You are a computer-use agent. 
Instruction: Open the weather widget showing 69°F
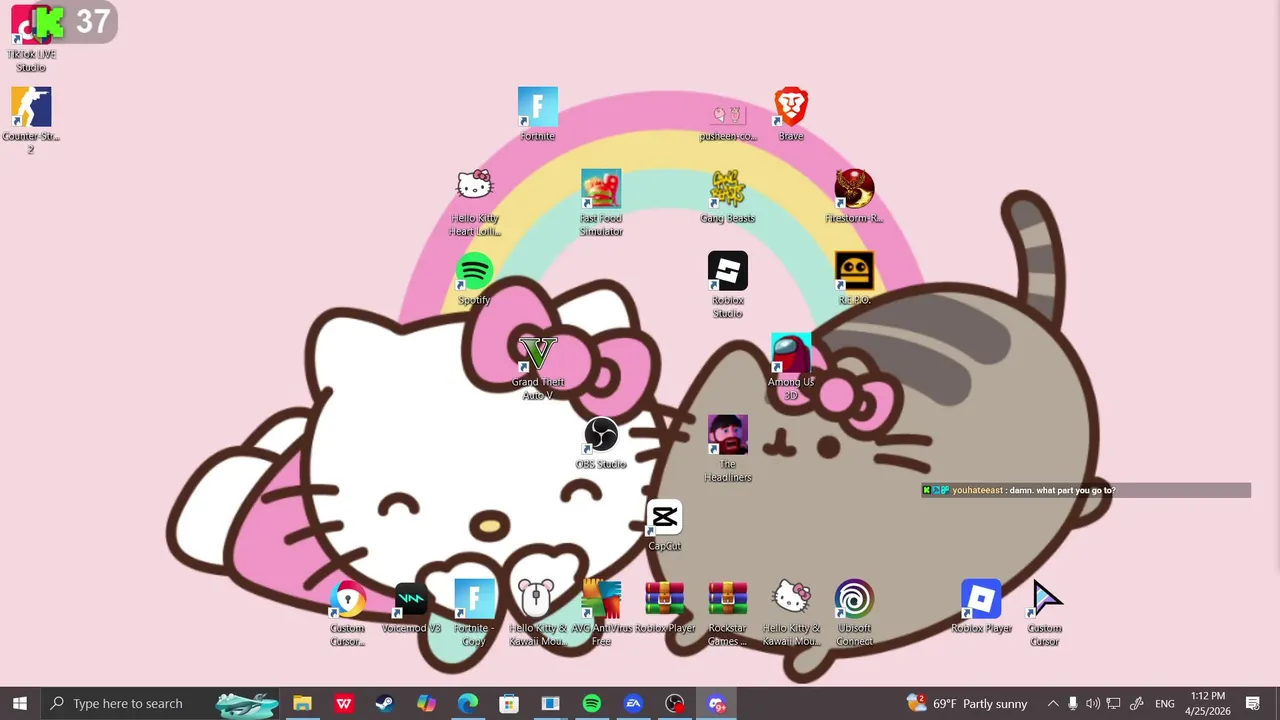point(967,703)
